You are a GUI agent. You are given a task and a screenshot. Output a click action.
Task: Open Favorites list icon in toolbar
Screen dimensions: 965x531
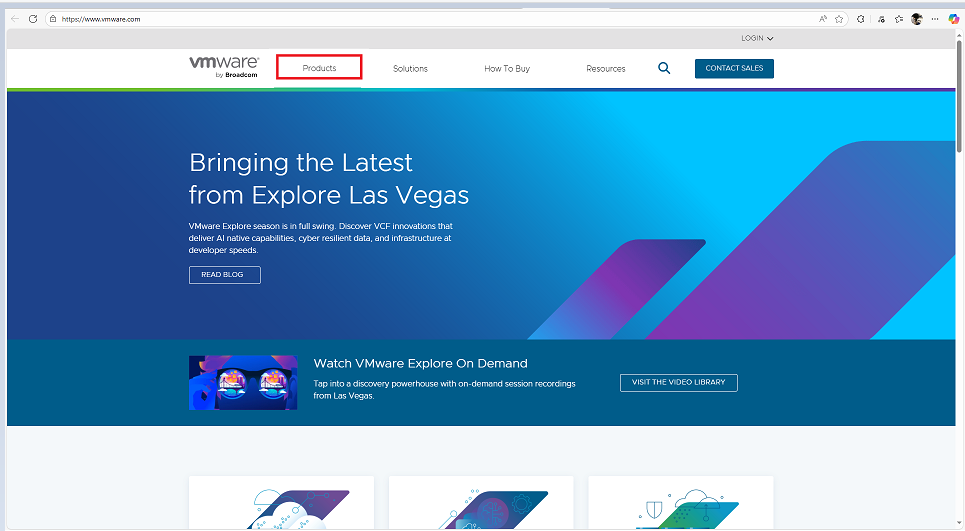coord(899,19)
